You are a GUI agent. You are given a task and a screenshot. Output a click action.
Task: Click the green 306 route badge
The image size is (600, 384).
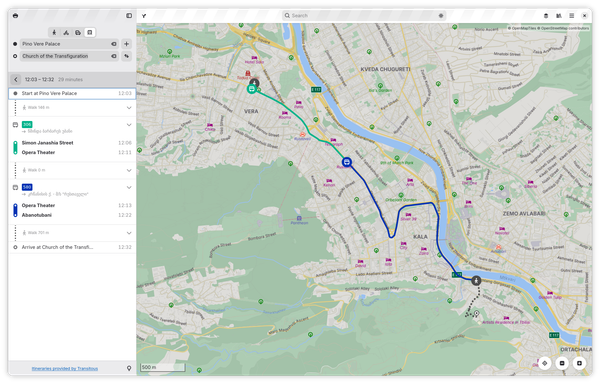[27, 125]
